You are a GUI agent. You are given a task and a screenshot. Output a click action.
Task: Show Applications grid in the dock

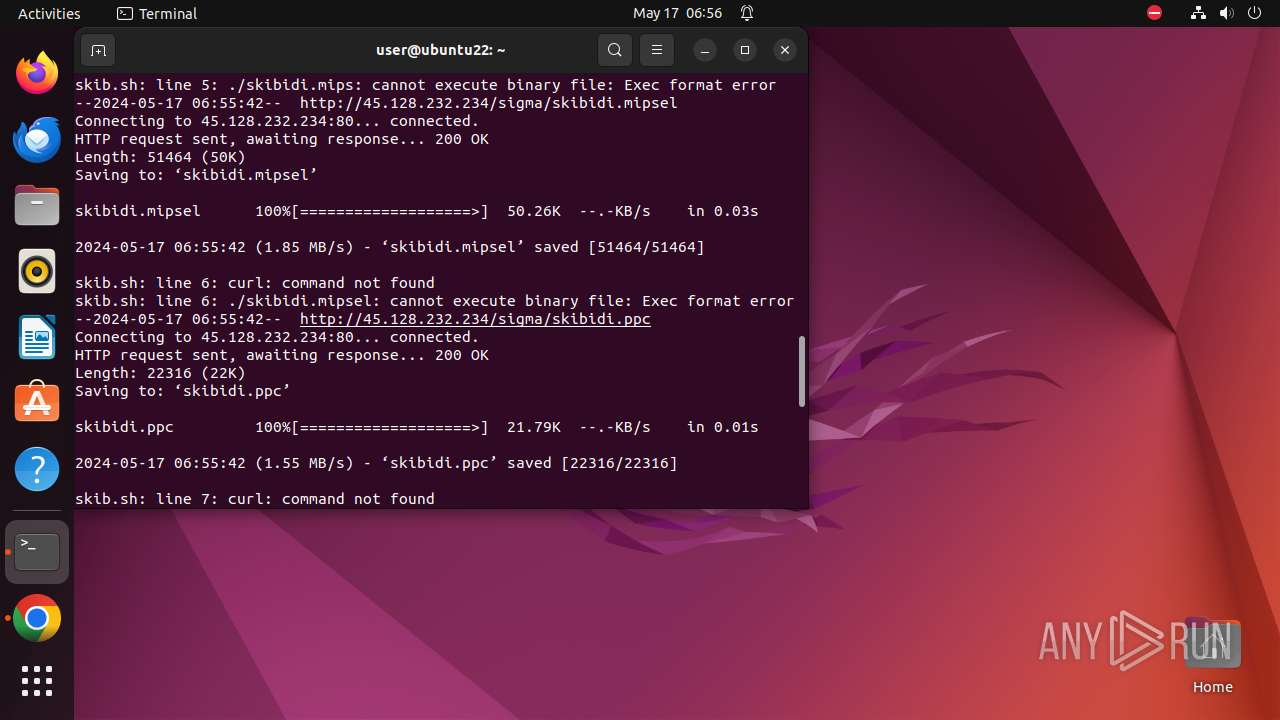[x=37, y=681]
